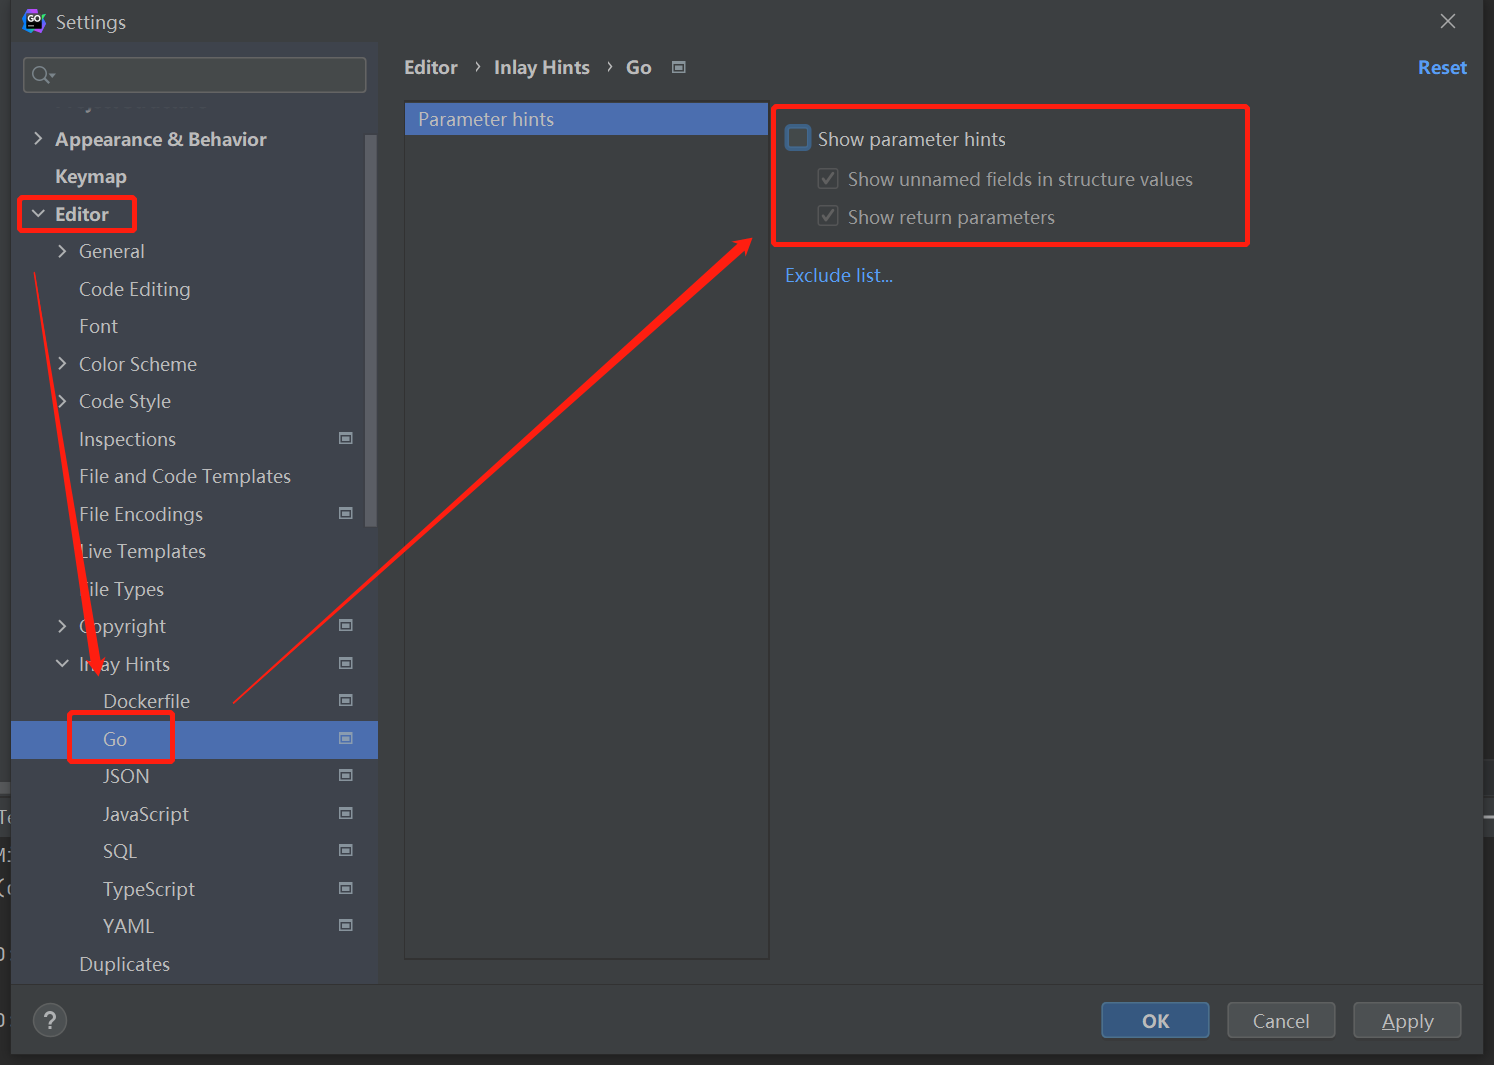Click the project-scope icon beside Inspections
Viewport: 1494px width, 1065px height.
point(346,438)
